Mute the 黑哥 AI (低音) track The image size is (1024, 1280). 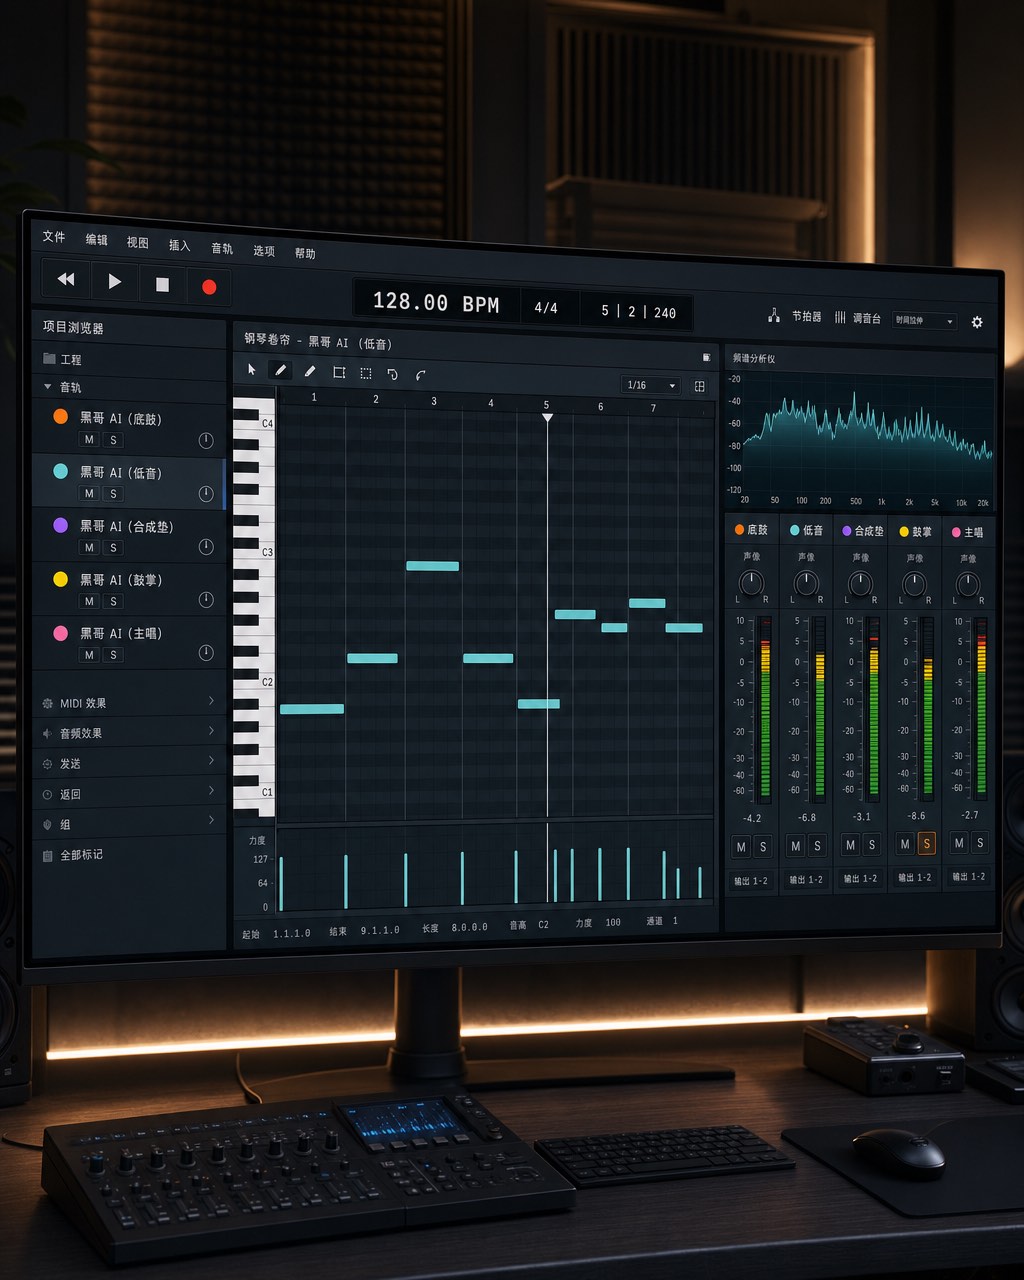[x=89, y=494]
